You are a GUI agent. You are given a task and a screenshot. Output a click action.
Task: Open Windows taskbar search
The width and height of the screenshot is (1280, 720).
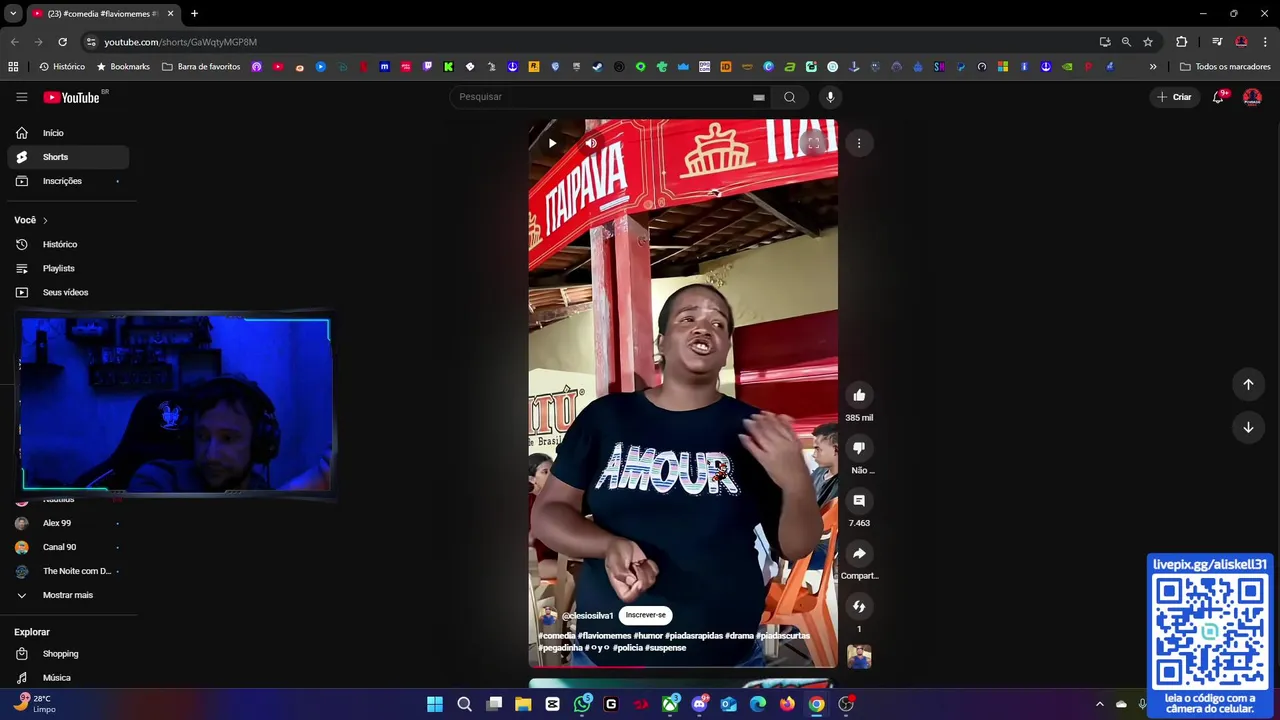464,704
